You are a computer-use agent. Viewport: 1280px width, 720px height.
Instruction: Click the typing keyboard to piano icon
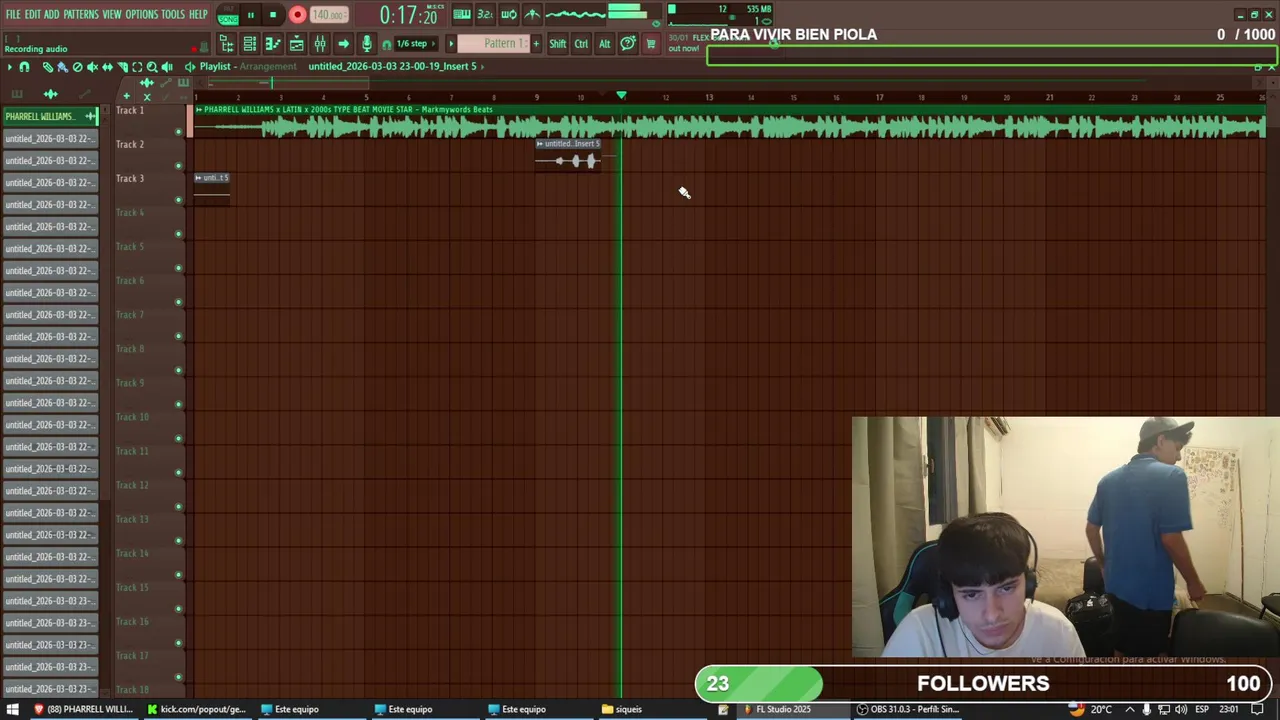coord(462,14)
